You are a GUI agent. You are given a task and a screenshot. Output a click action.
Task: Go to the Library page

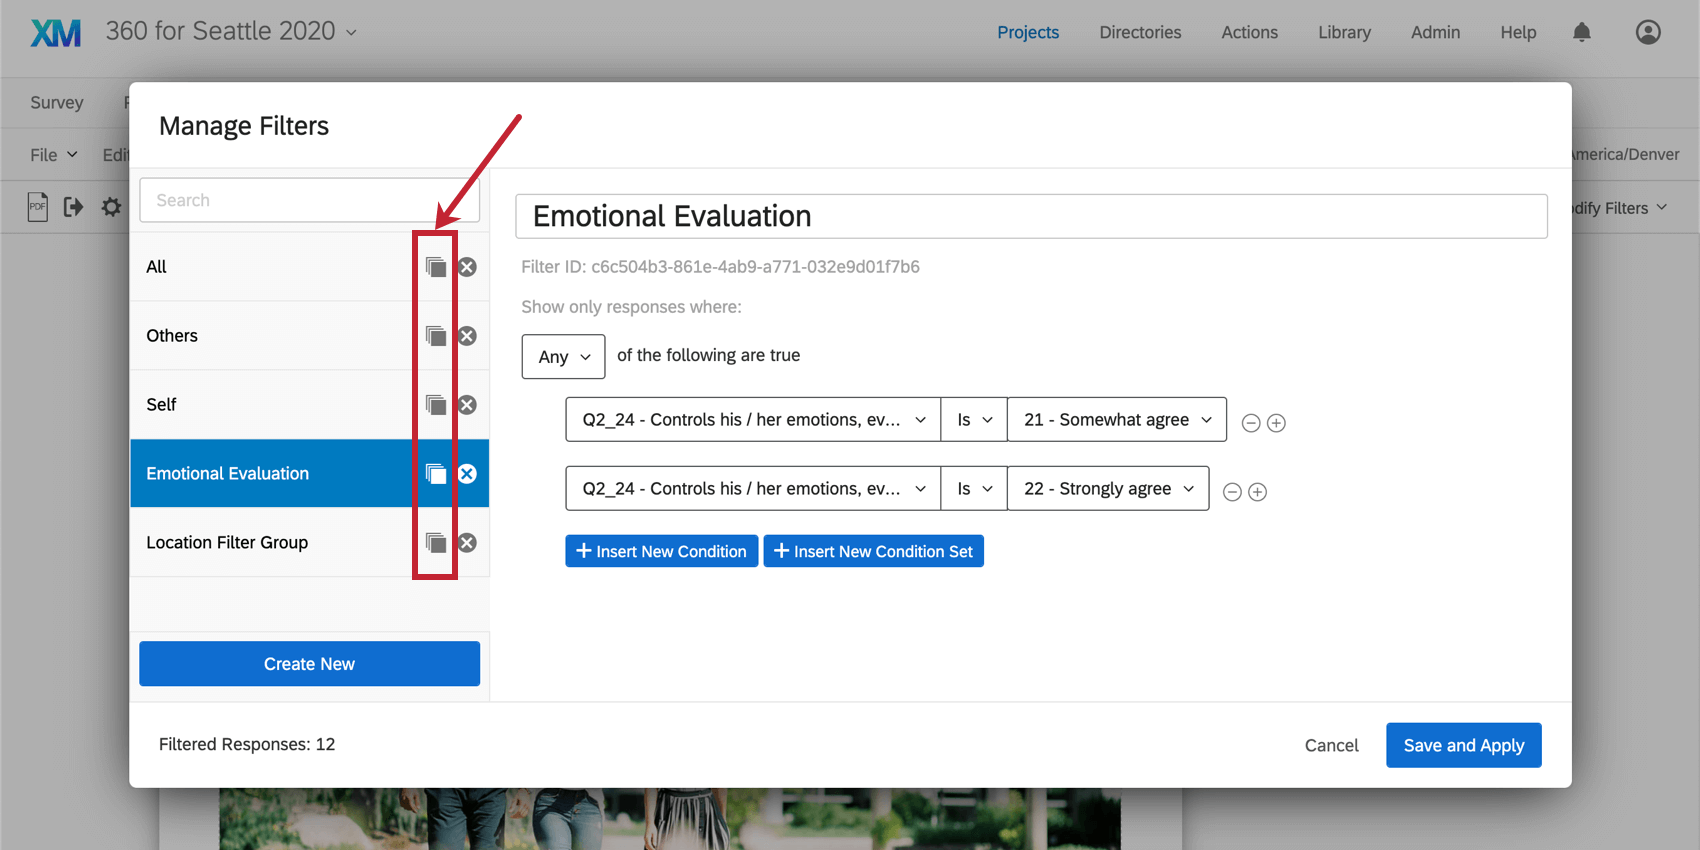1344,32
